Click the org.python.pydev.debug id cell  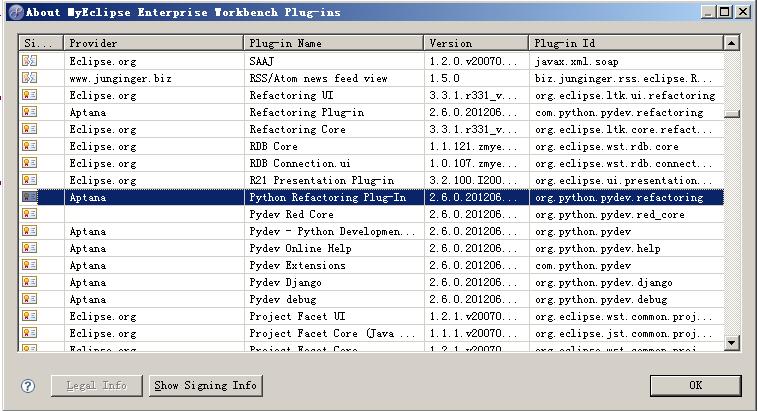tap(626, 299)
